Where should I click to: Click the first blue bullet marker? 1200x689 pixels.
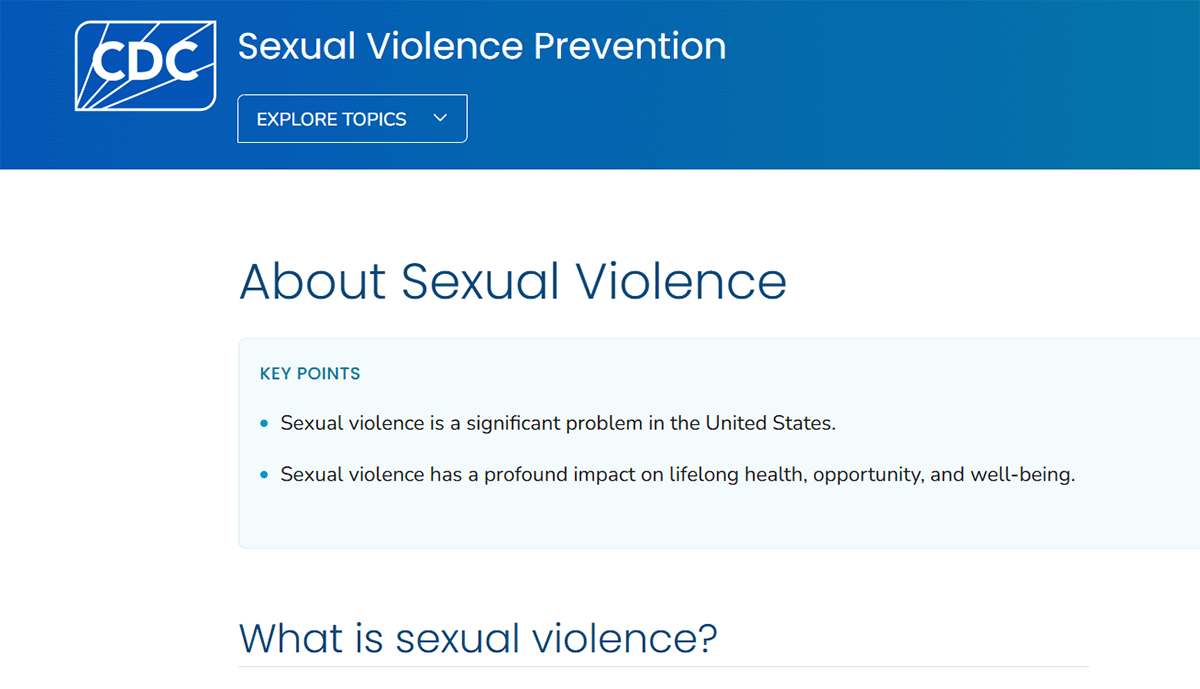pos(263,423)
